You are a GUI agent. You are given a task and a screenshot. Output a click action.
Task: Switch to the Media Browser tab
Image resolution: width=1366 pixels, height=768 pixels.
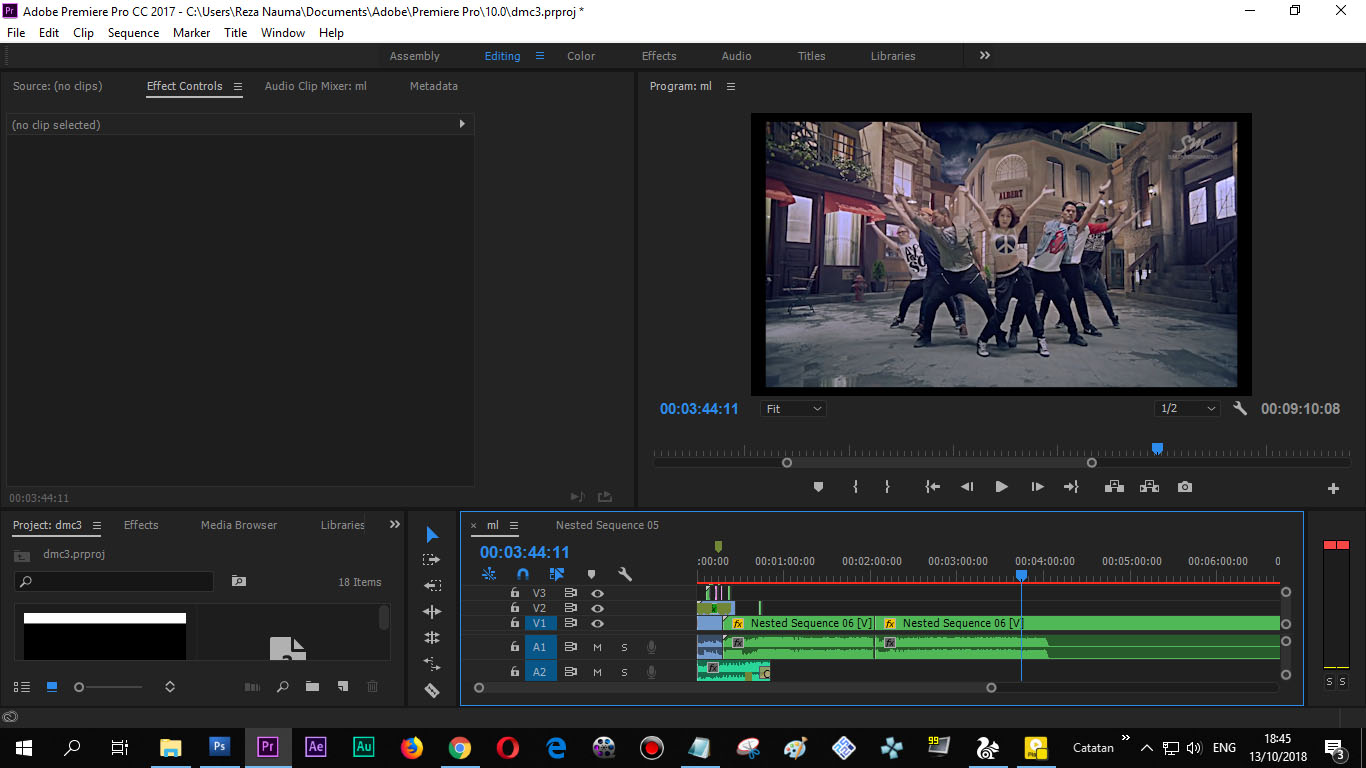coord(239,525)
